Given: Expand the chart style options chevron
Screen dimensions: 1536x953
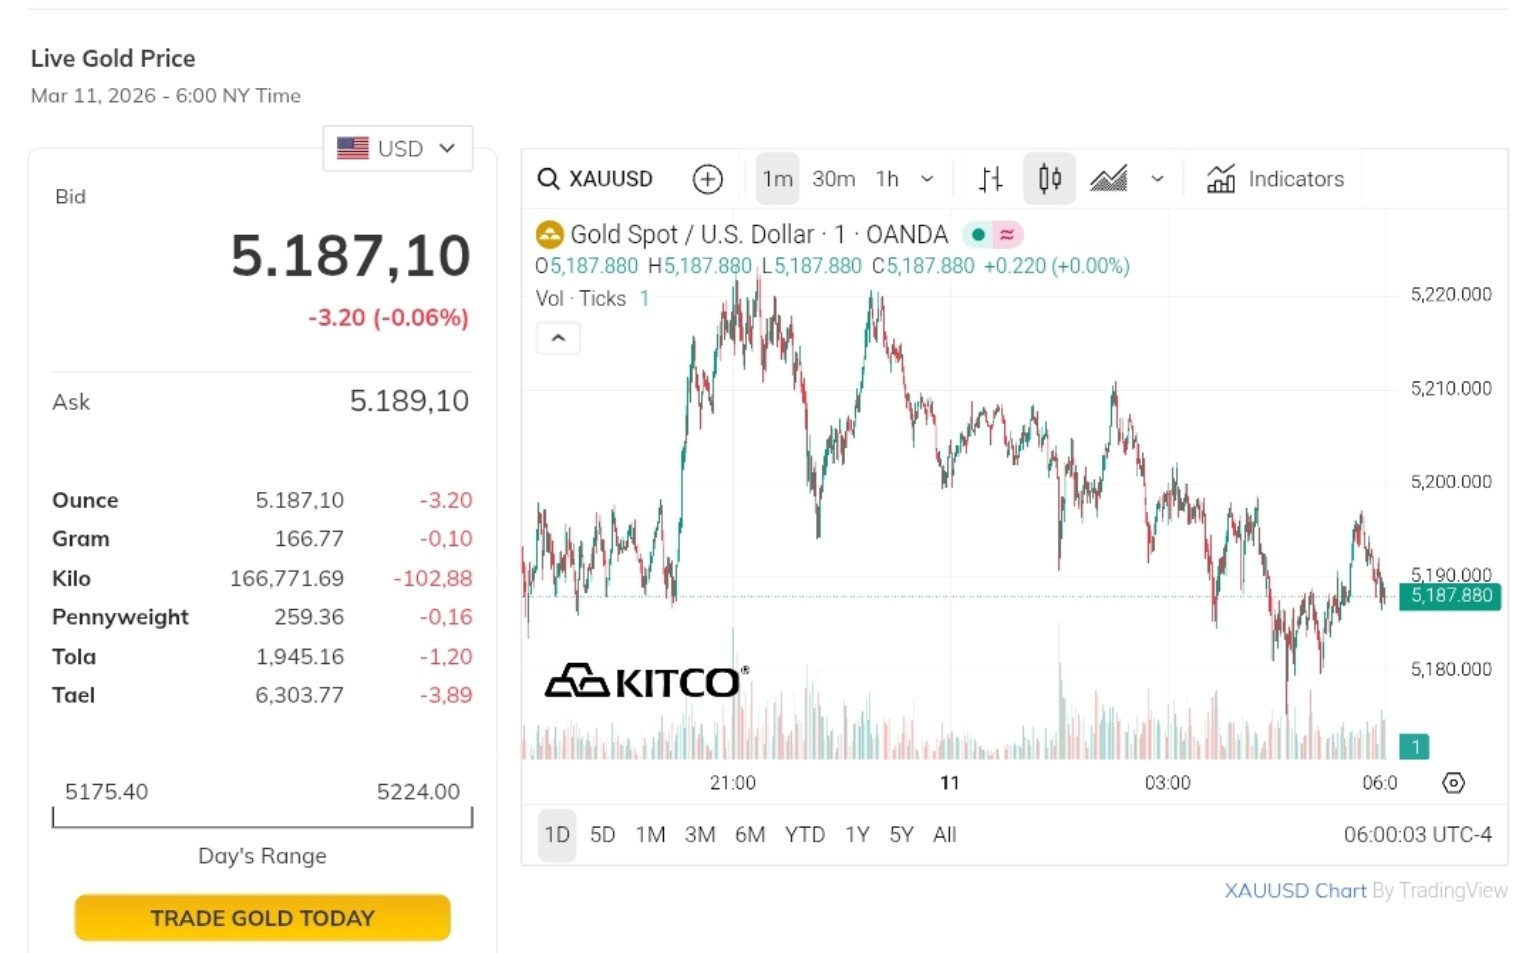Looking at the screenshot, I should tap(1157, 179).
